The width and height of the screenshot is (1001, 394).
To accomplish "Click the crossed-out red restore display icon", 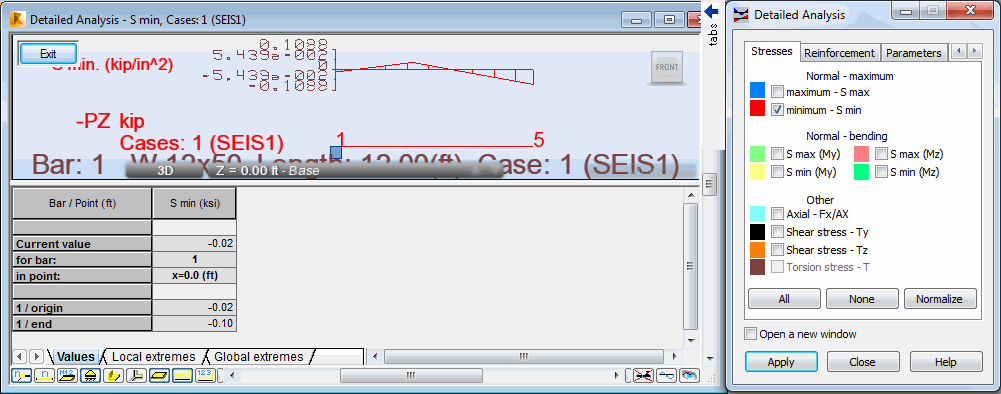I will tap(644, 376).
